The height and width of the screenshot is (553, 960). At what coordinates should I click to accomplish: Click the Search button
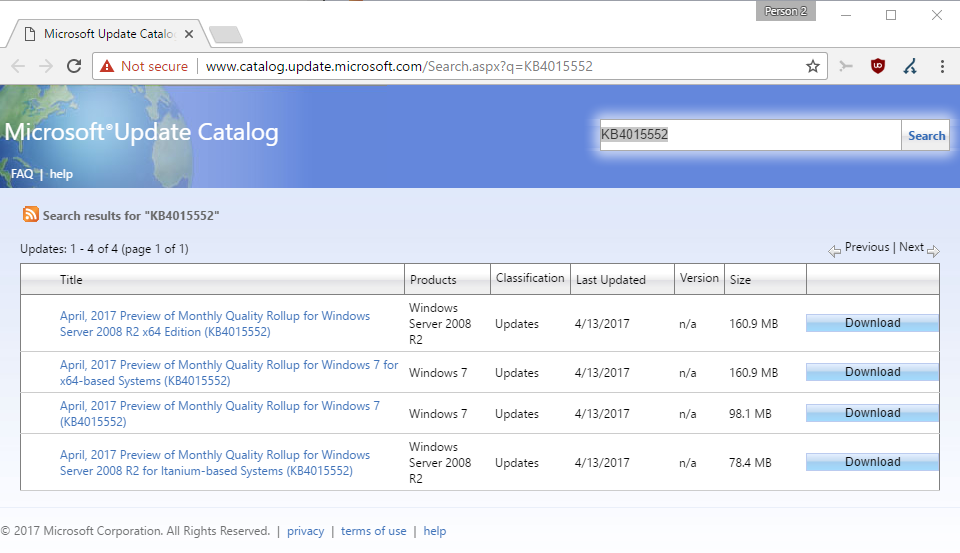926,135
